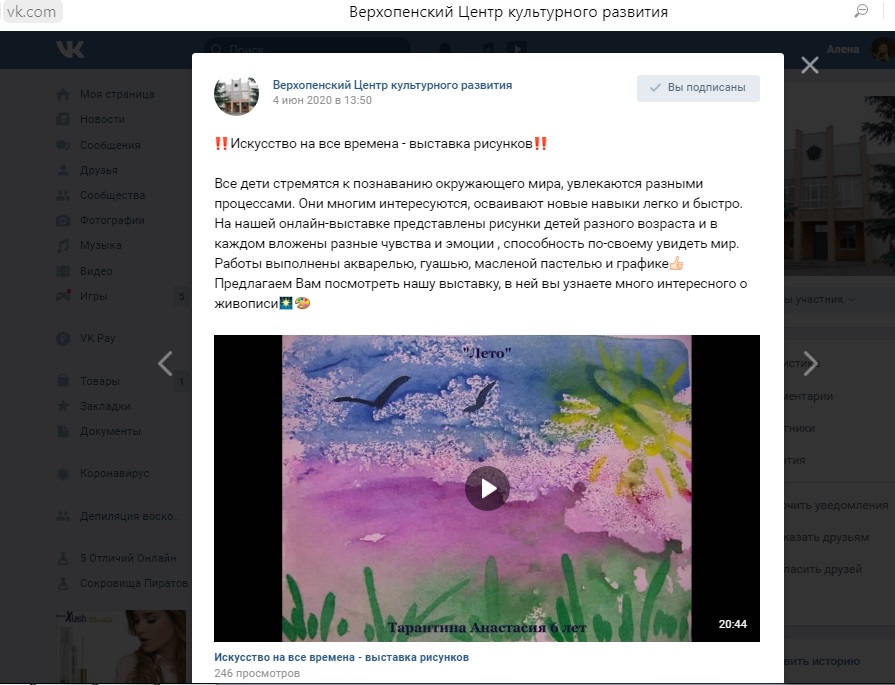
Task: Open the group avatar in post header
Action: pyautogui.click(x=236, y=93)
